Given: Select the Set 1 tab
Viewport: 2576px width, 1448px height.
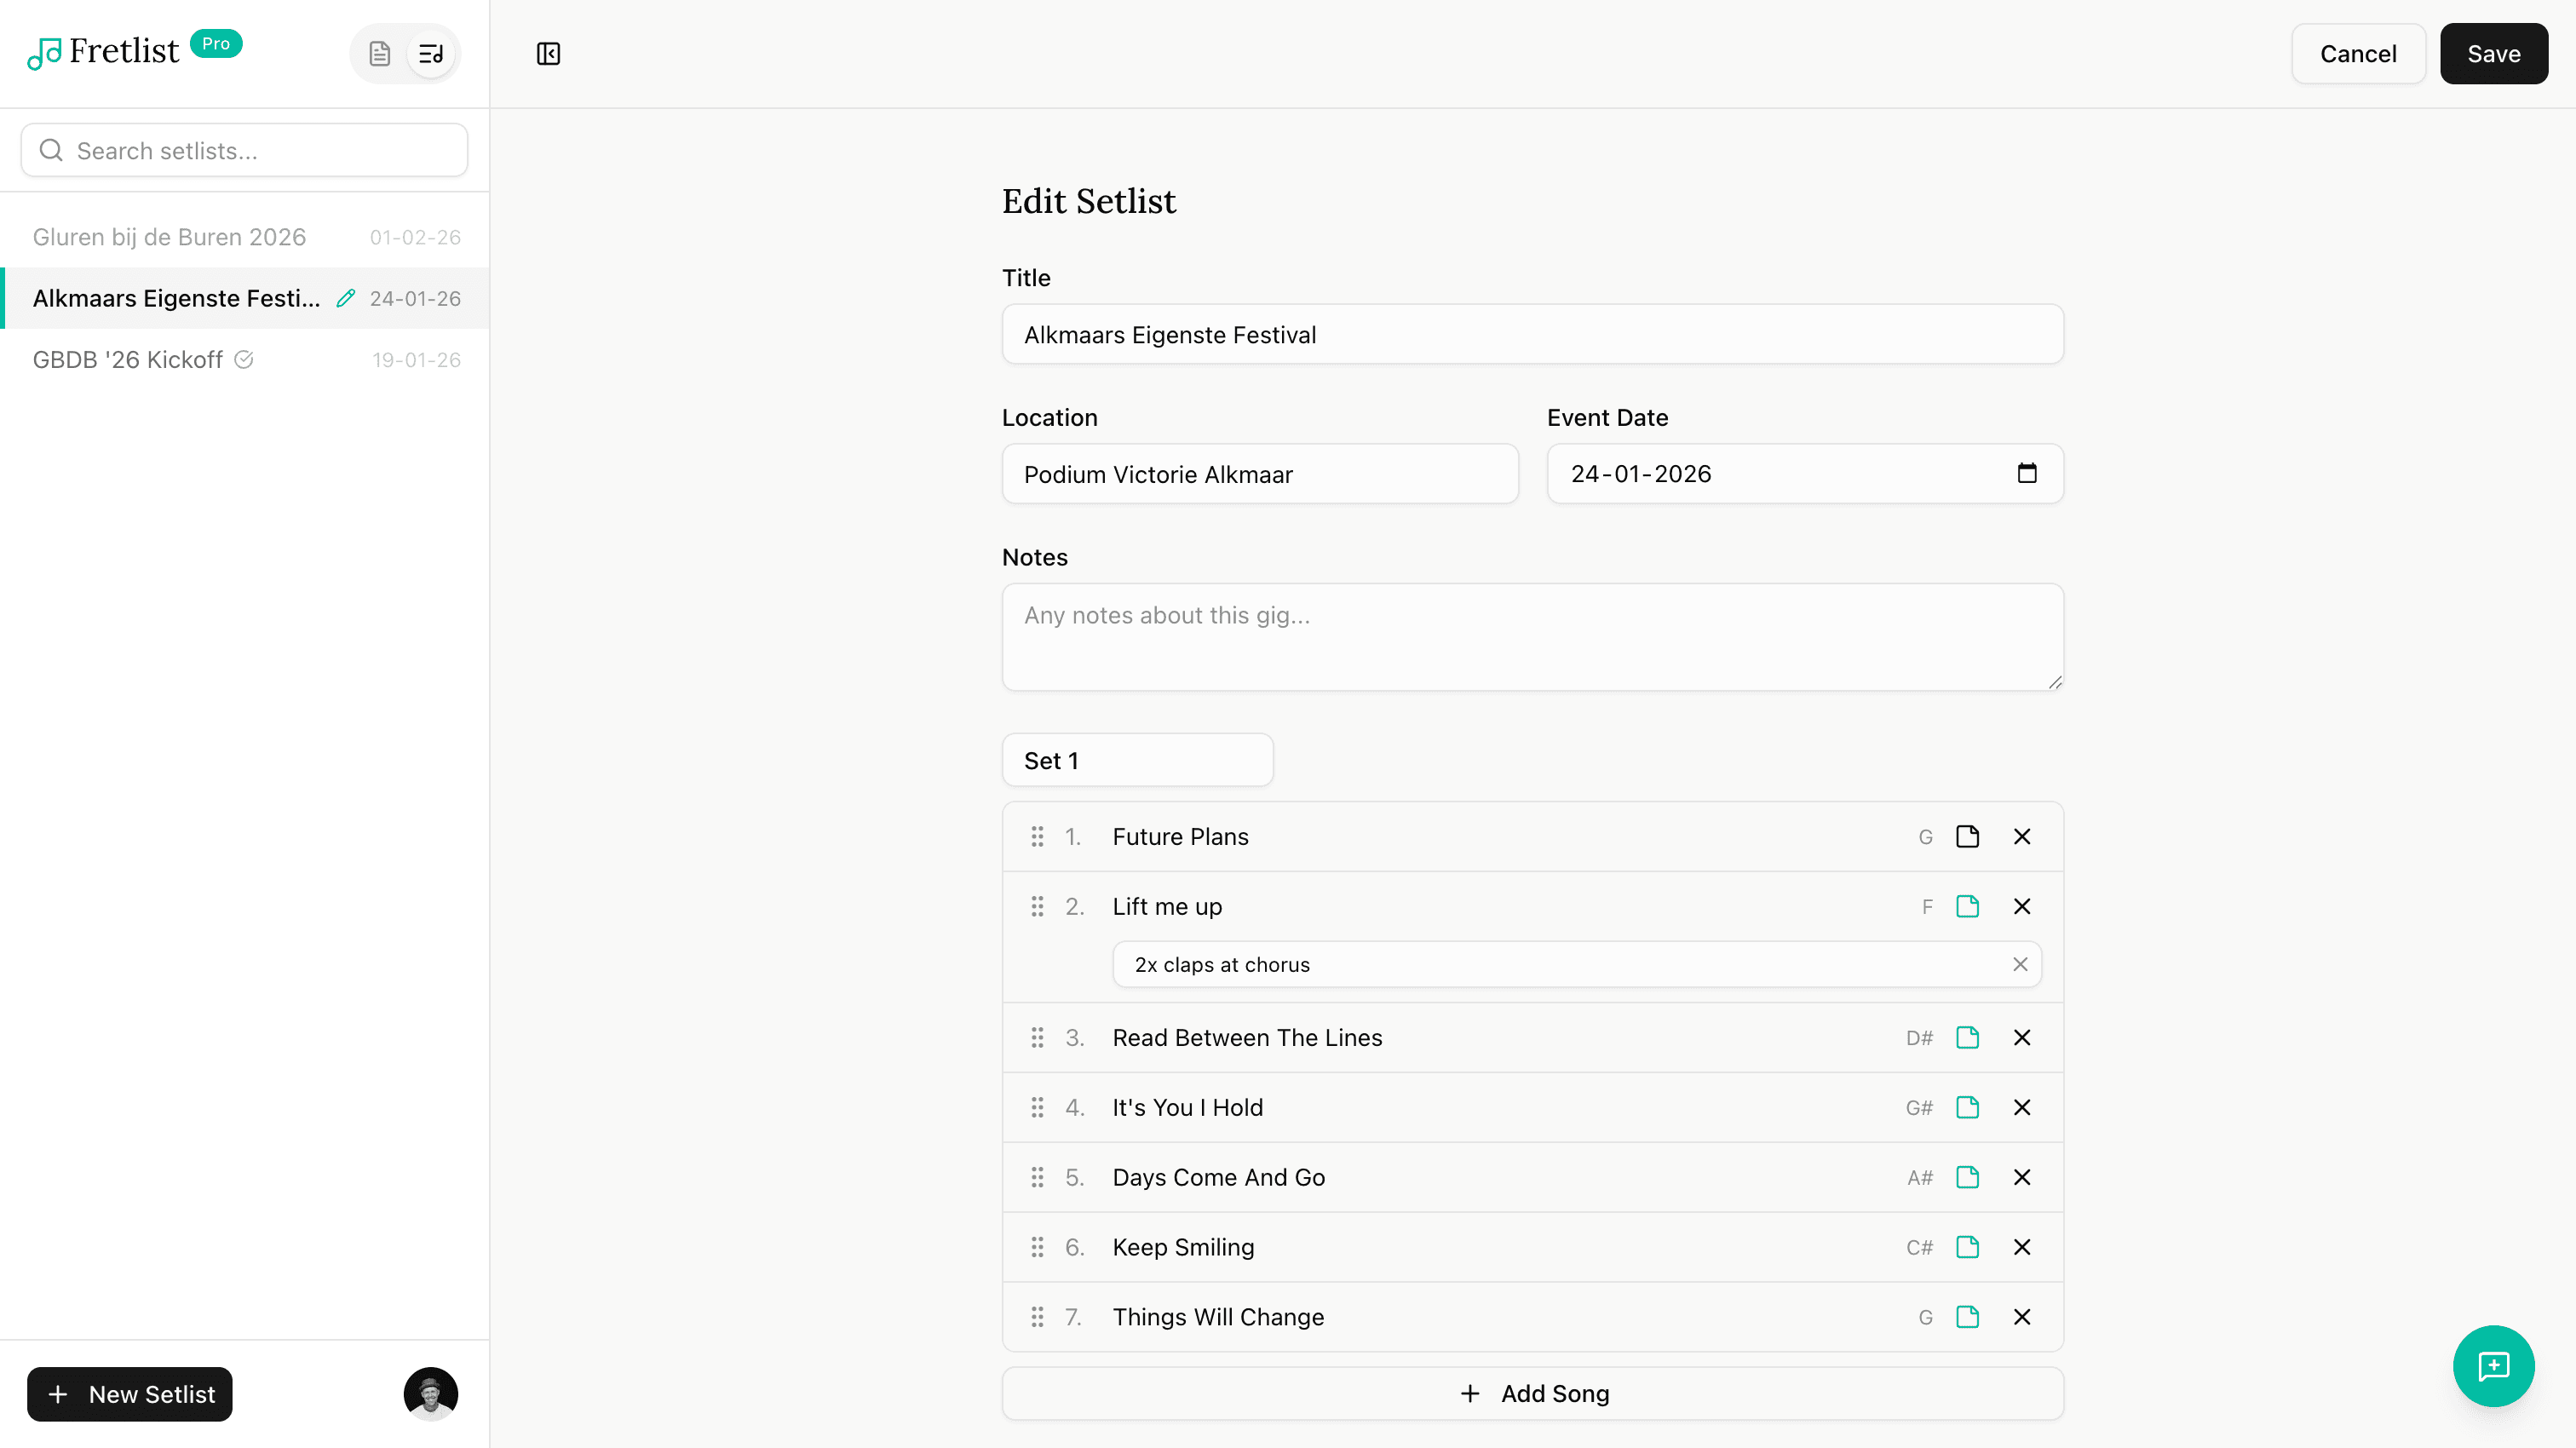Looking at the screenshot, I should [1137, 760].
